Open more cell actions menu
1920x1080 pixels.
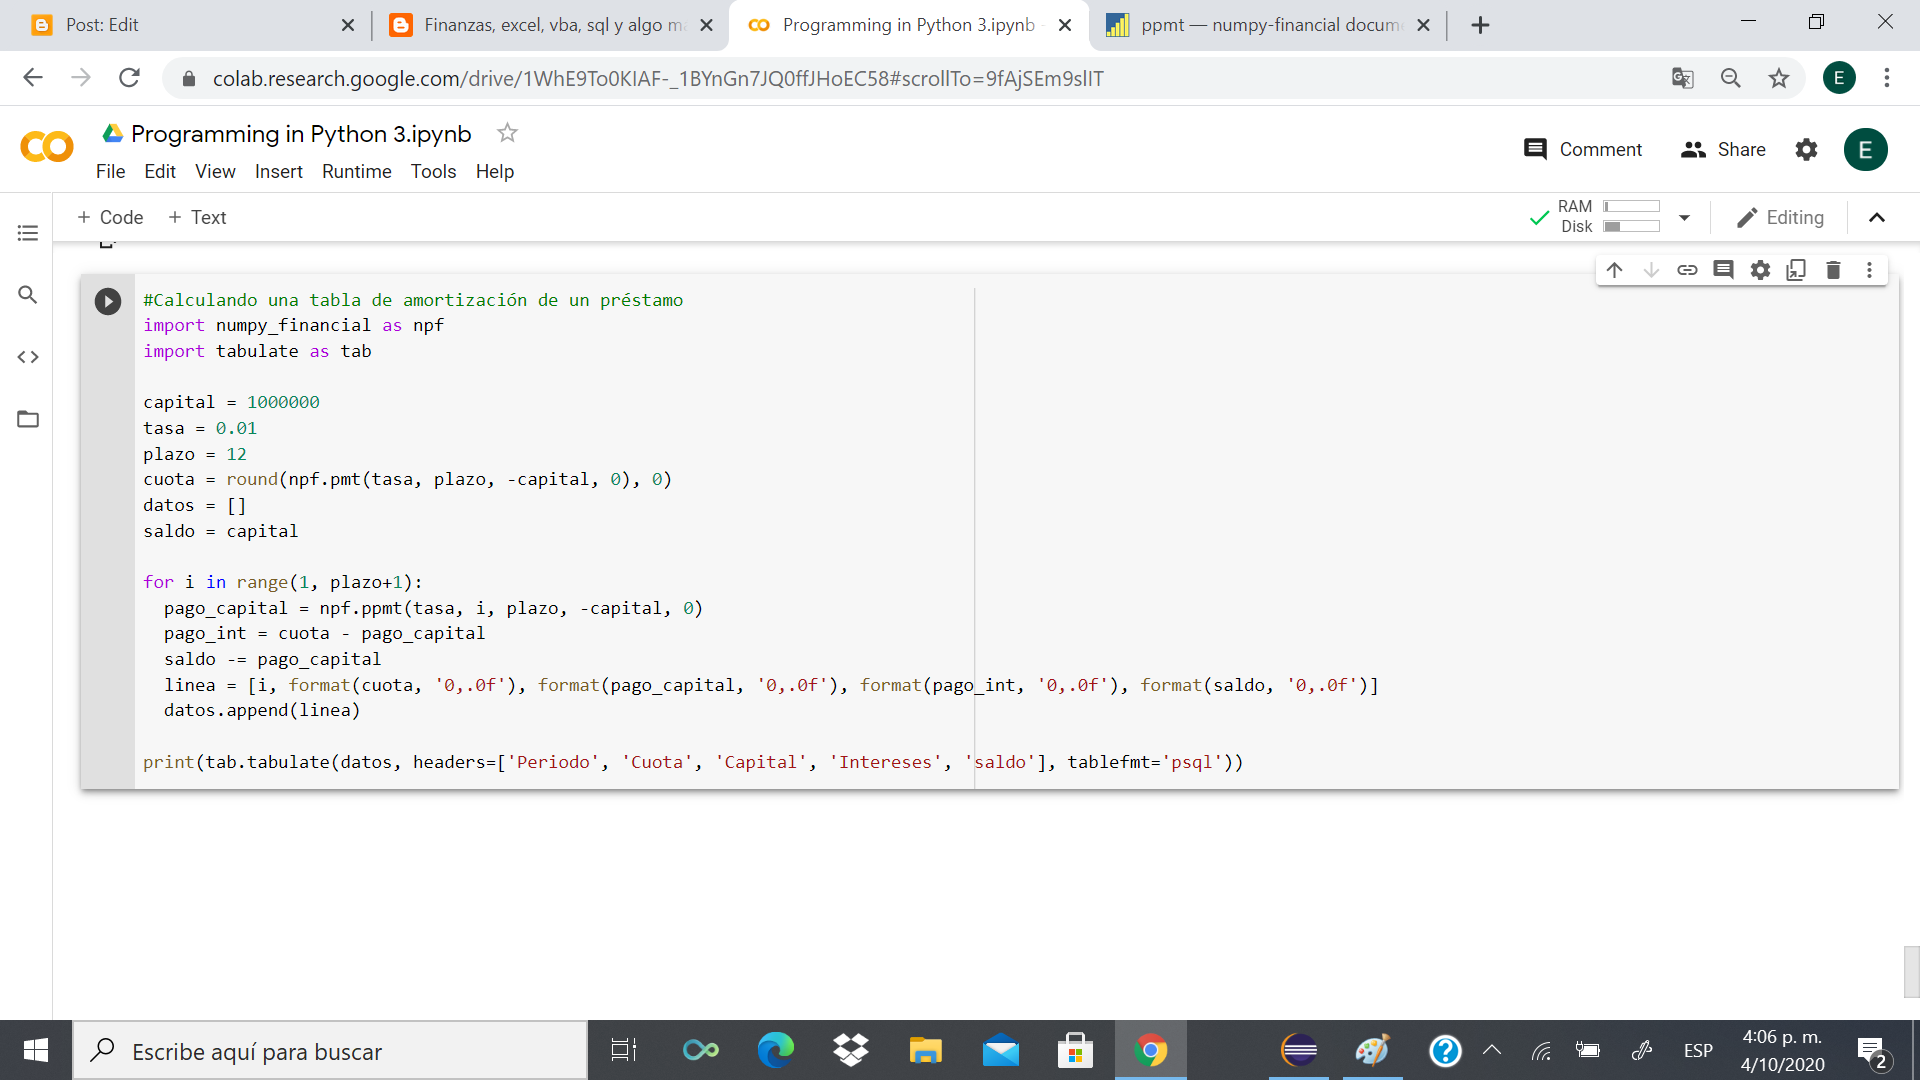(x=1868, y=269)
